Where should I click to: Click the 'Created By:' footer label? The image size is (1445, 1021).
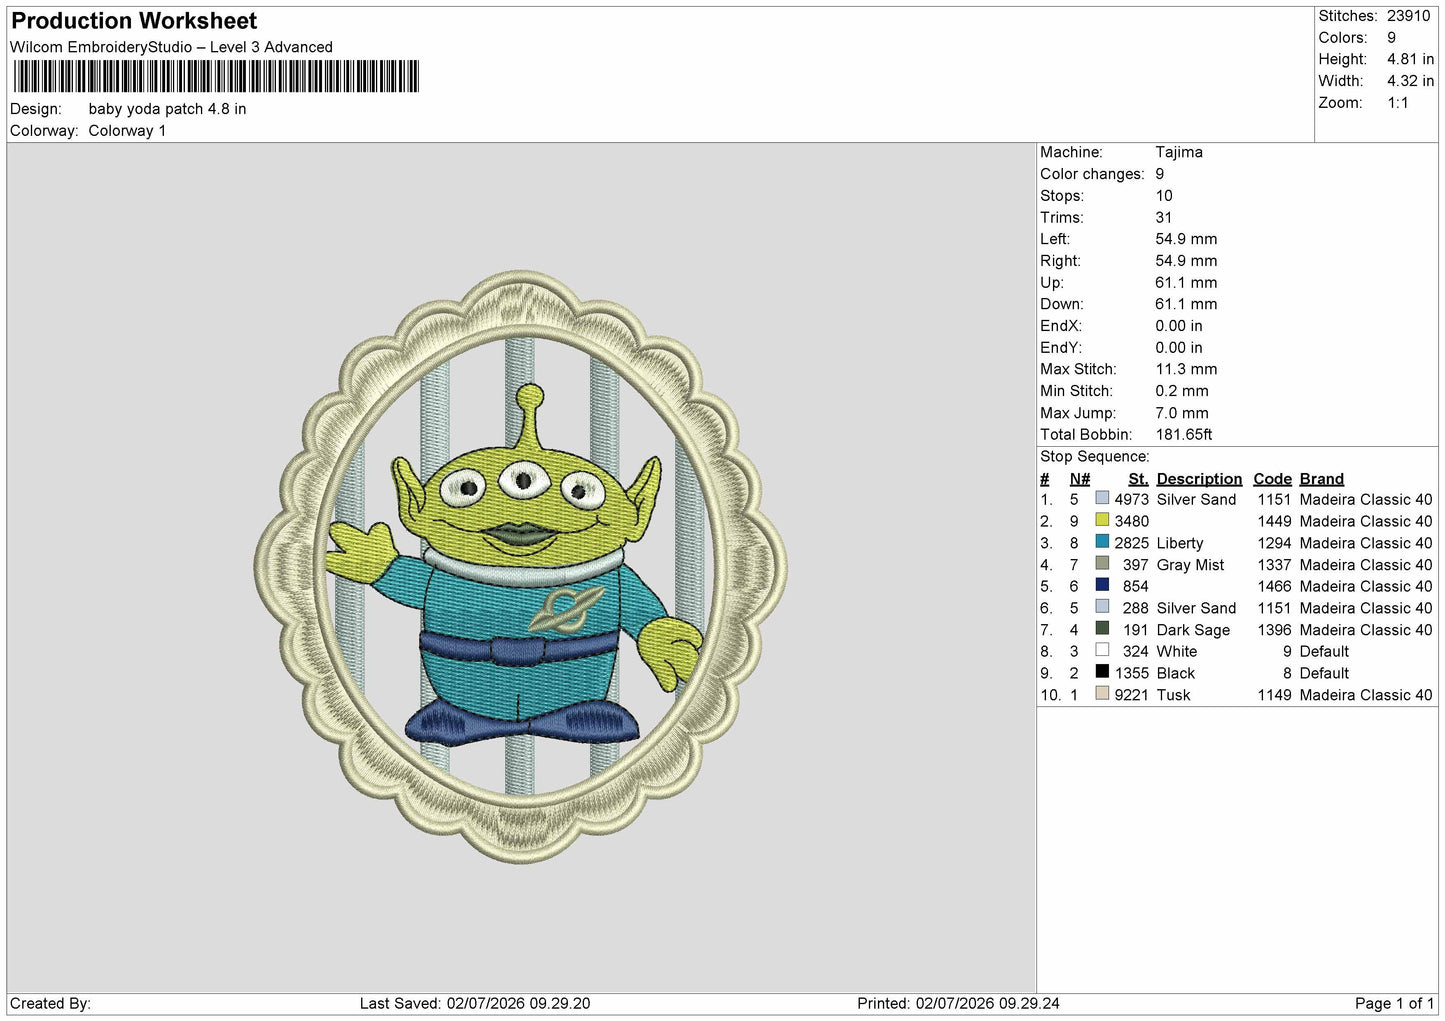pyautogui.click(x=50, y=1004)
